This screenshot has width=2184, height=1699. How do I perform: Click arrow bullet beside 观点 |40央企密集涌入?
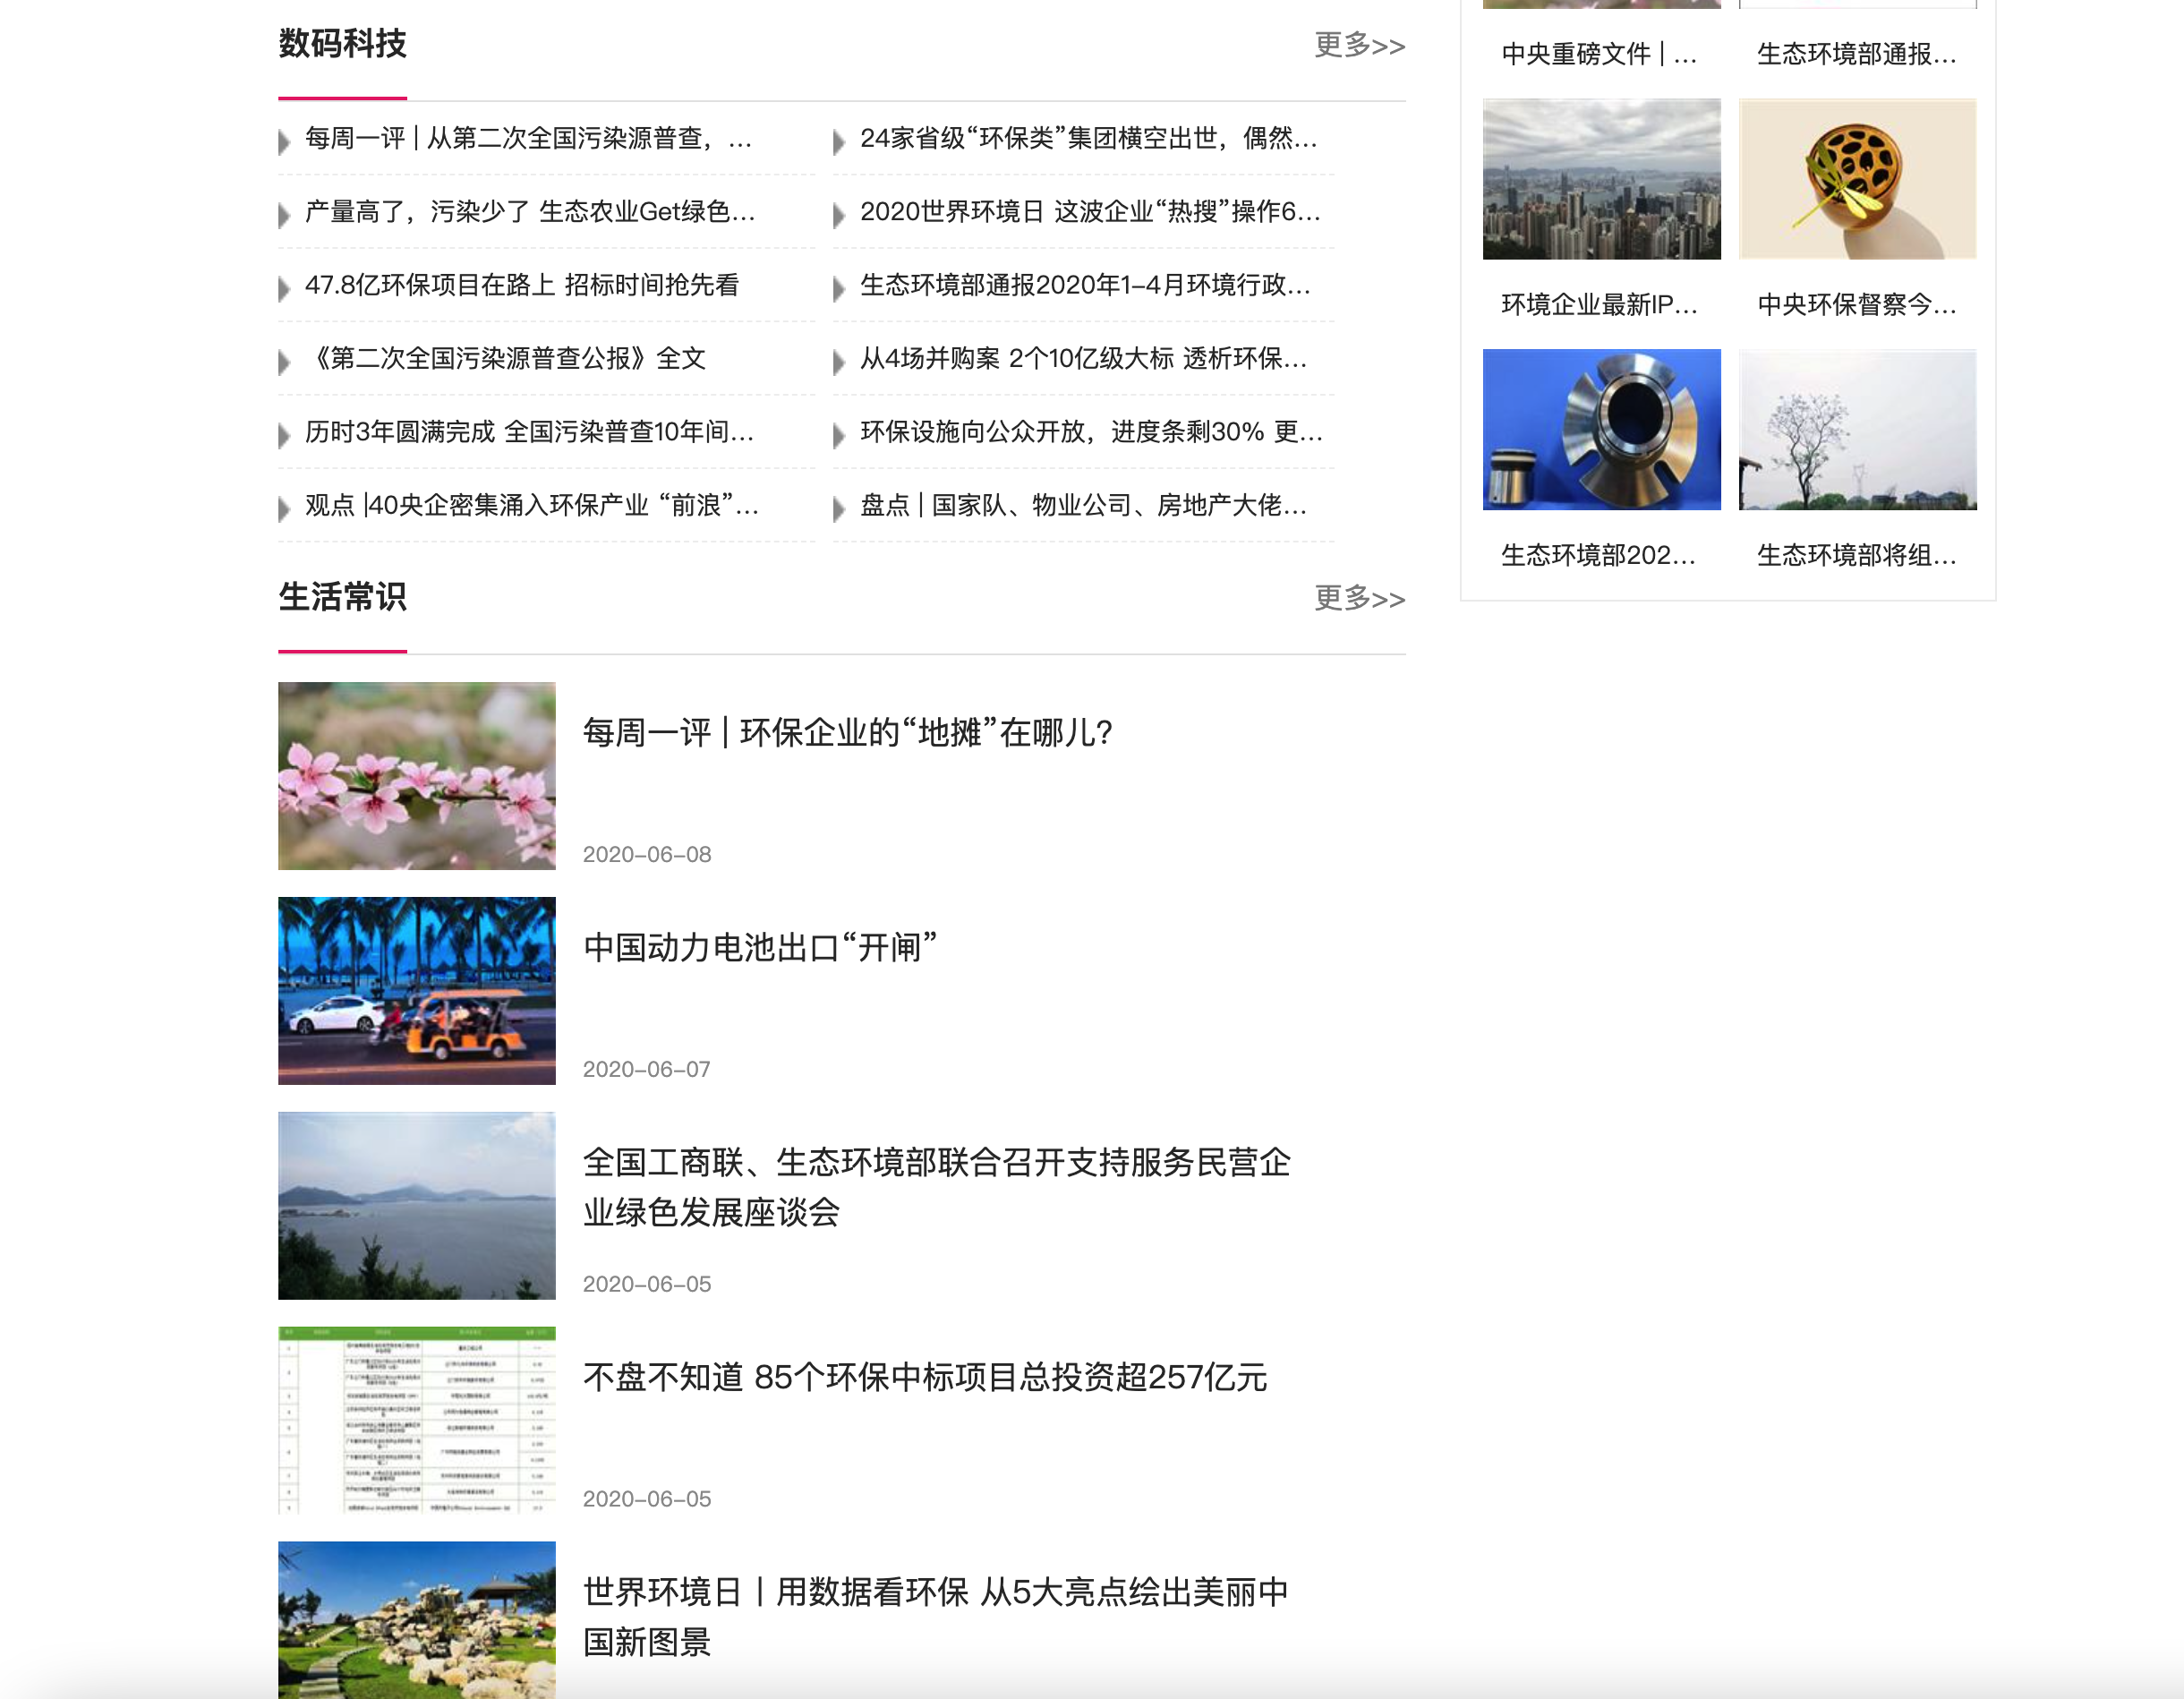pyautogui.click(x=284, y=508)
